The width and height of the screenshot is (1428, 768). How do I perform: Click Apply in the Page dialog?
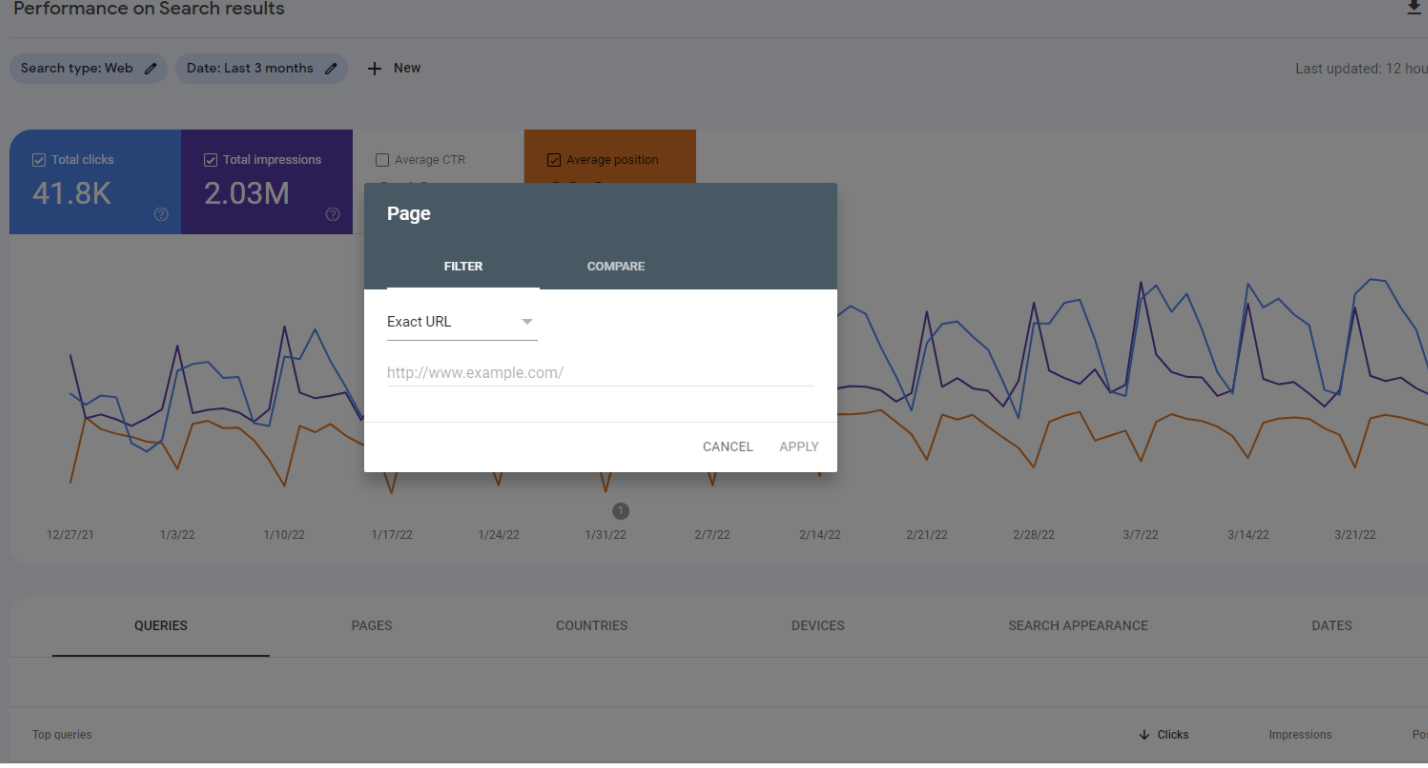coord(798,447)
